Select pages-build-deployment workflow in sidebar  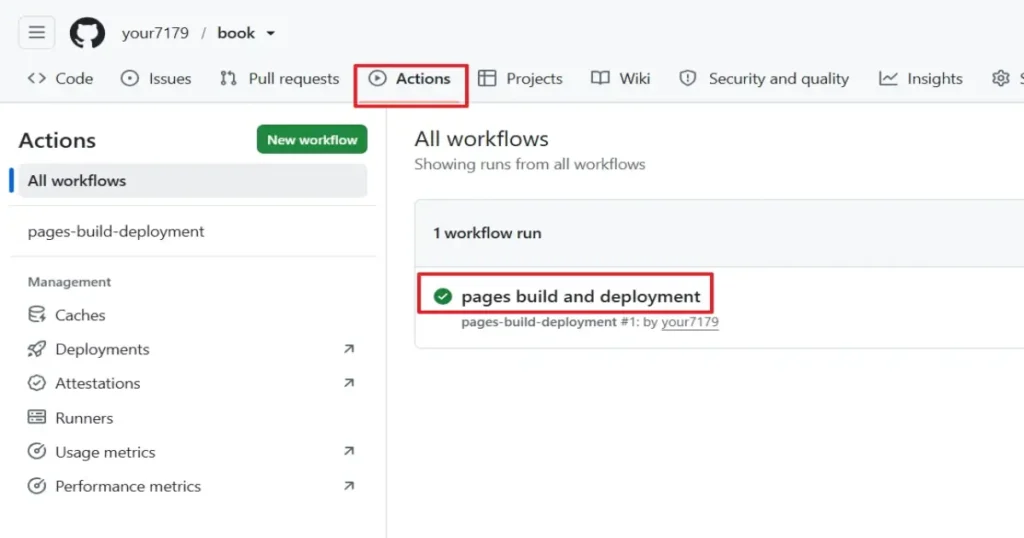116,231
